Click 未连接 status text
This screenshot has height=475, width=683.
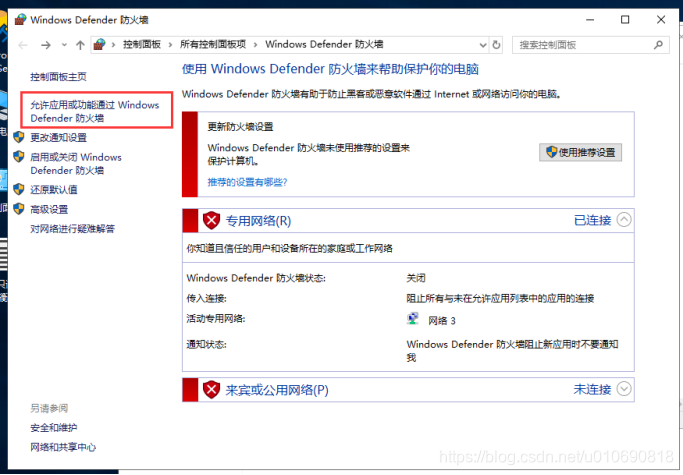(x=593, y=389)
